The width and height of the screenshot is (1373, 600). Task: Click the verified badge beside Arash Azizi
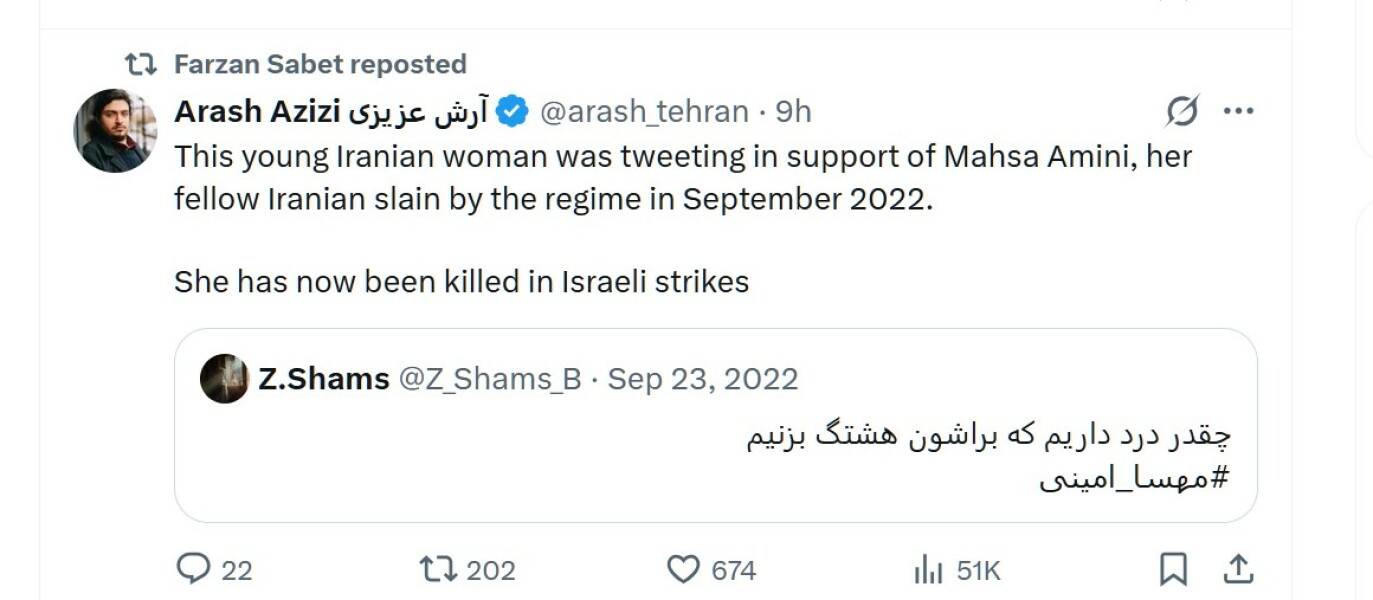click(x=510, y=112)
